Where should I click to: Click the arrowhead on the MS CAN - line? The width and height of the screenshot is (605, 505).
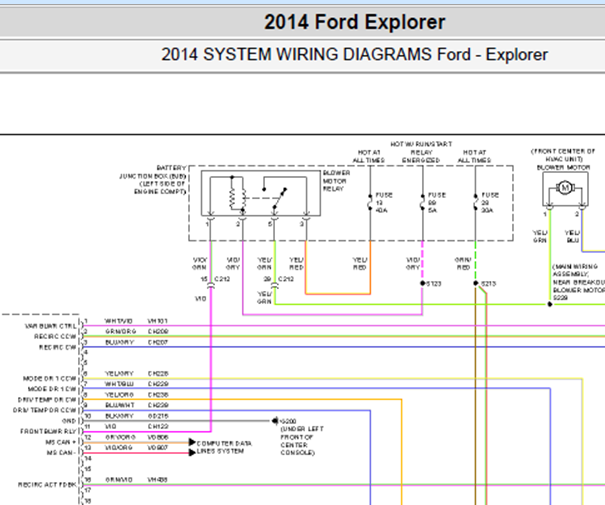point(192,453)
